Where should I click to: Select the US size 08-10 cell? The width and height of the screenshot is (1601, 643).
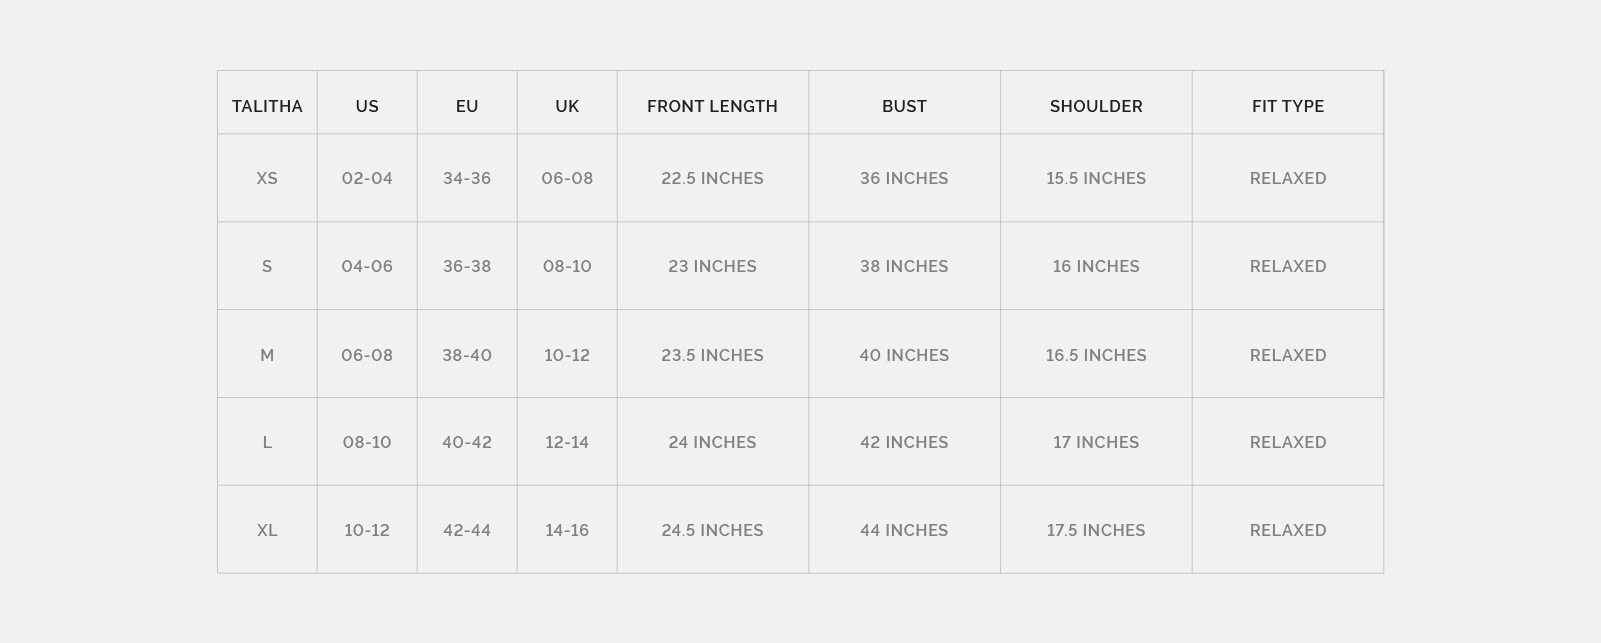[x=367, y=442]
